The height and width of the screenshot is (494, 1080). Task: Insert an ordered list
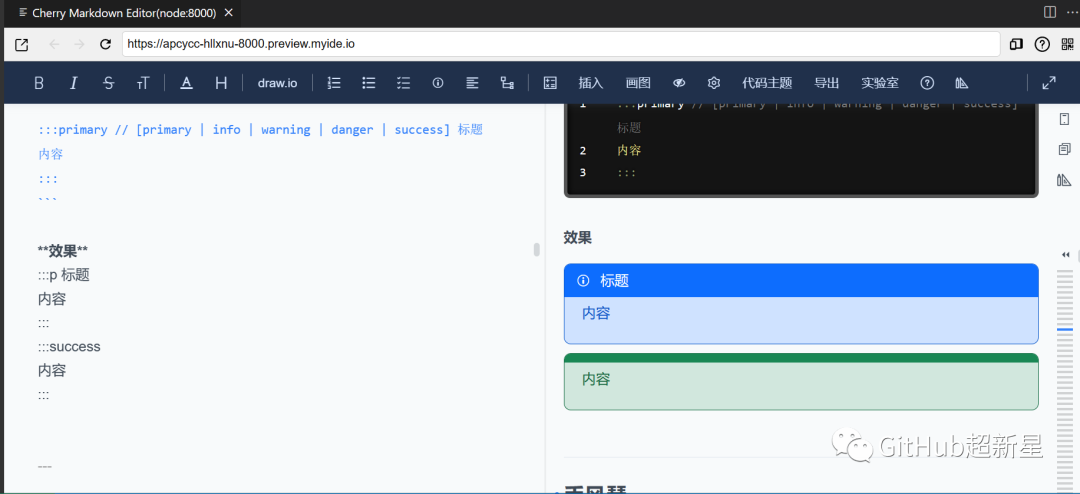click(334, 83)
